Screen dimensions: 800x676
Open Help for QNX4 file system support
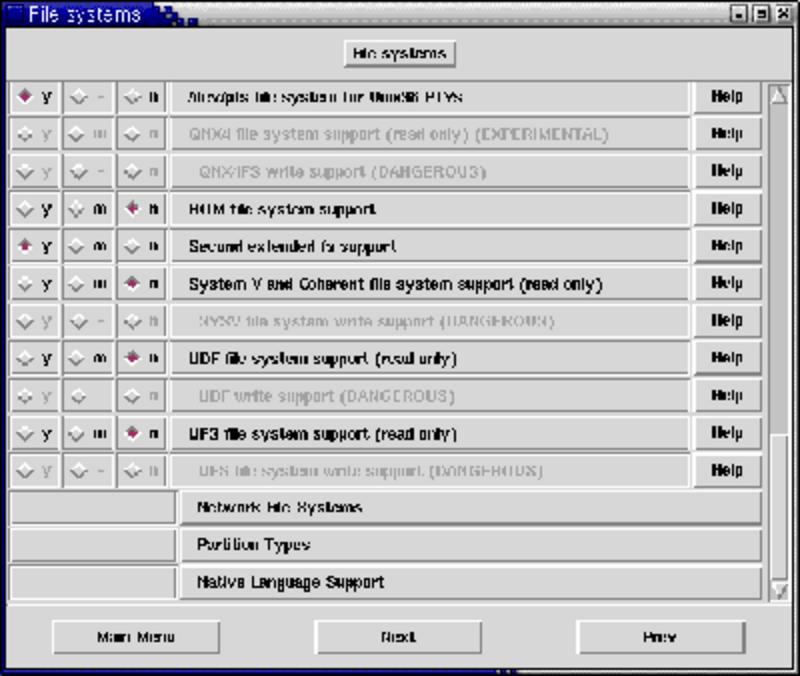[727, 134]
